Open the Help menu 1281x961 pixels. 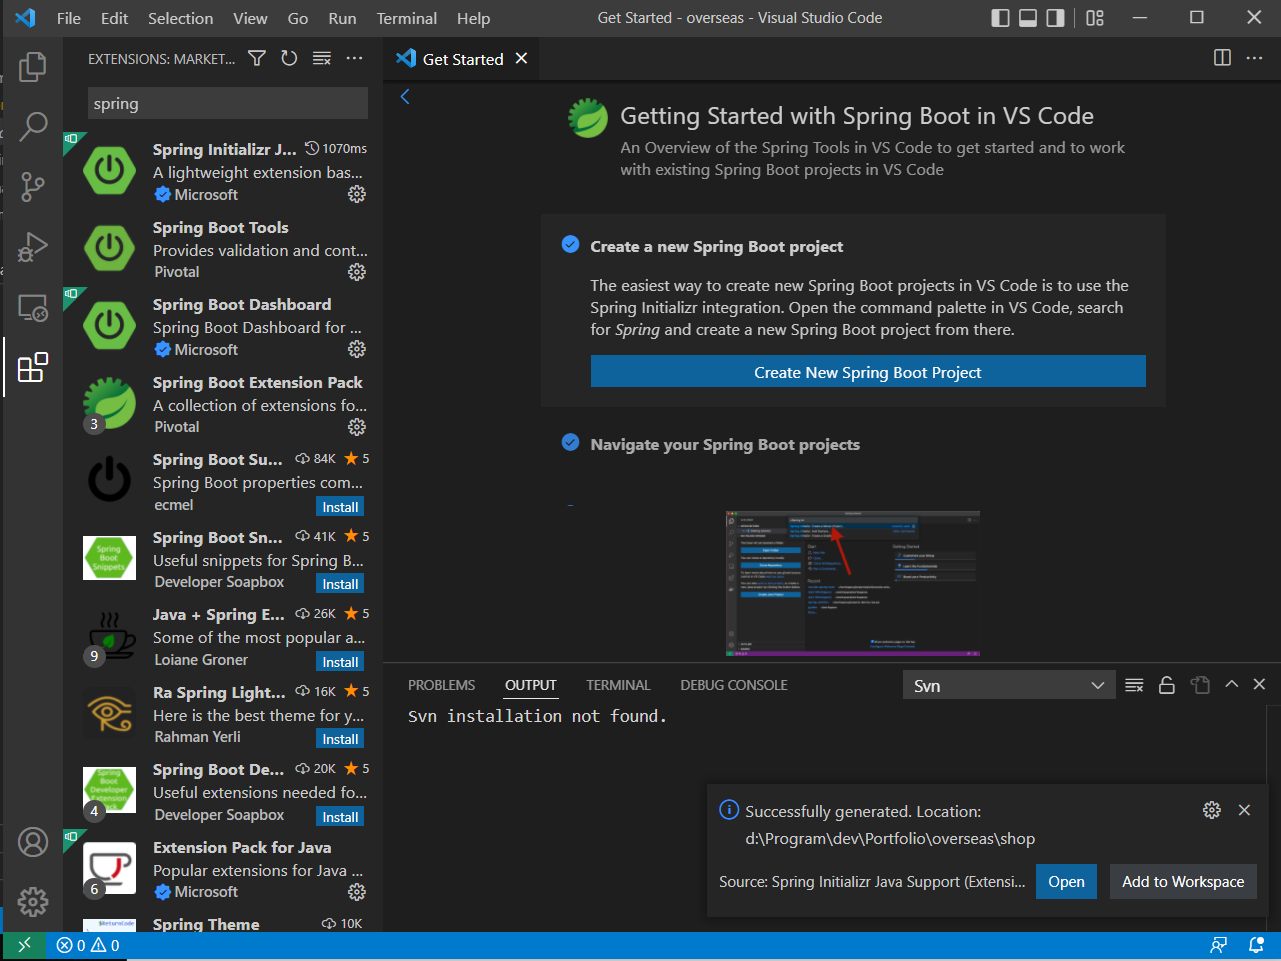tap(474, 18)
